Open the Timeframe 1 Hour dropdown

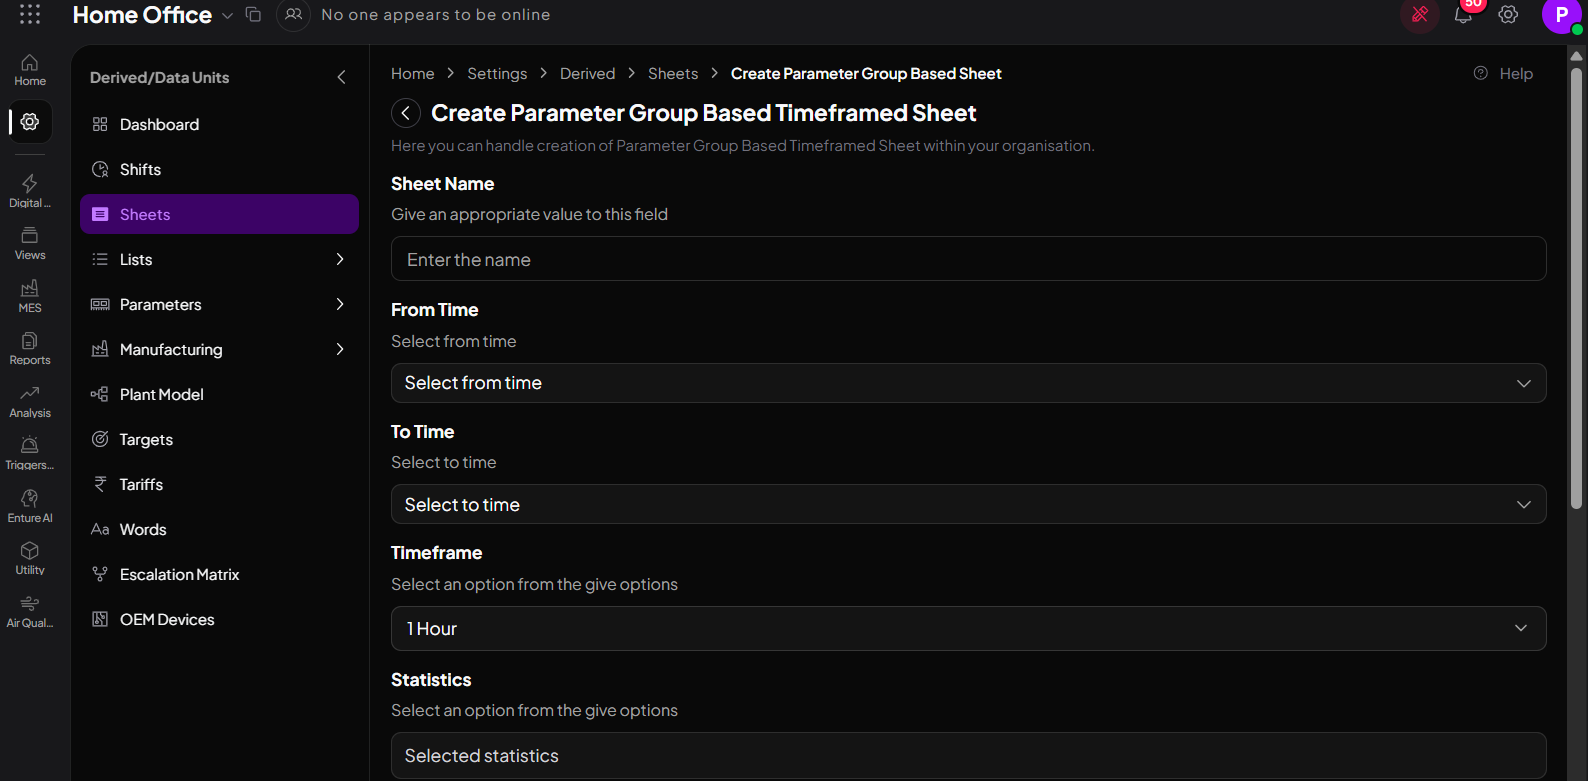tap(968, 629)
